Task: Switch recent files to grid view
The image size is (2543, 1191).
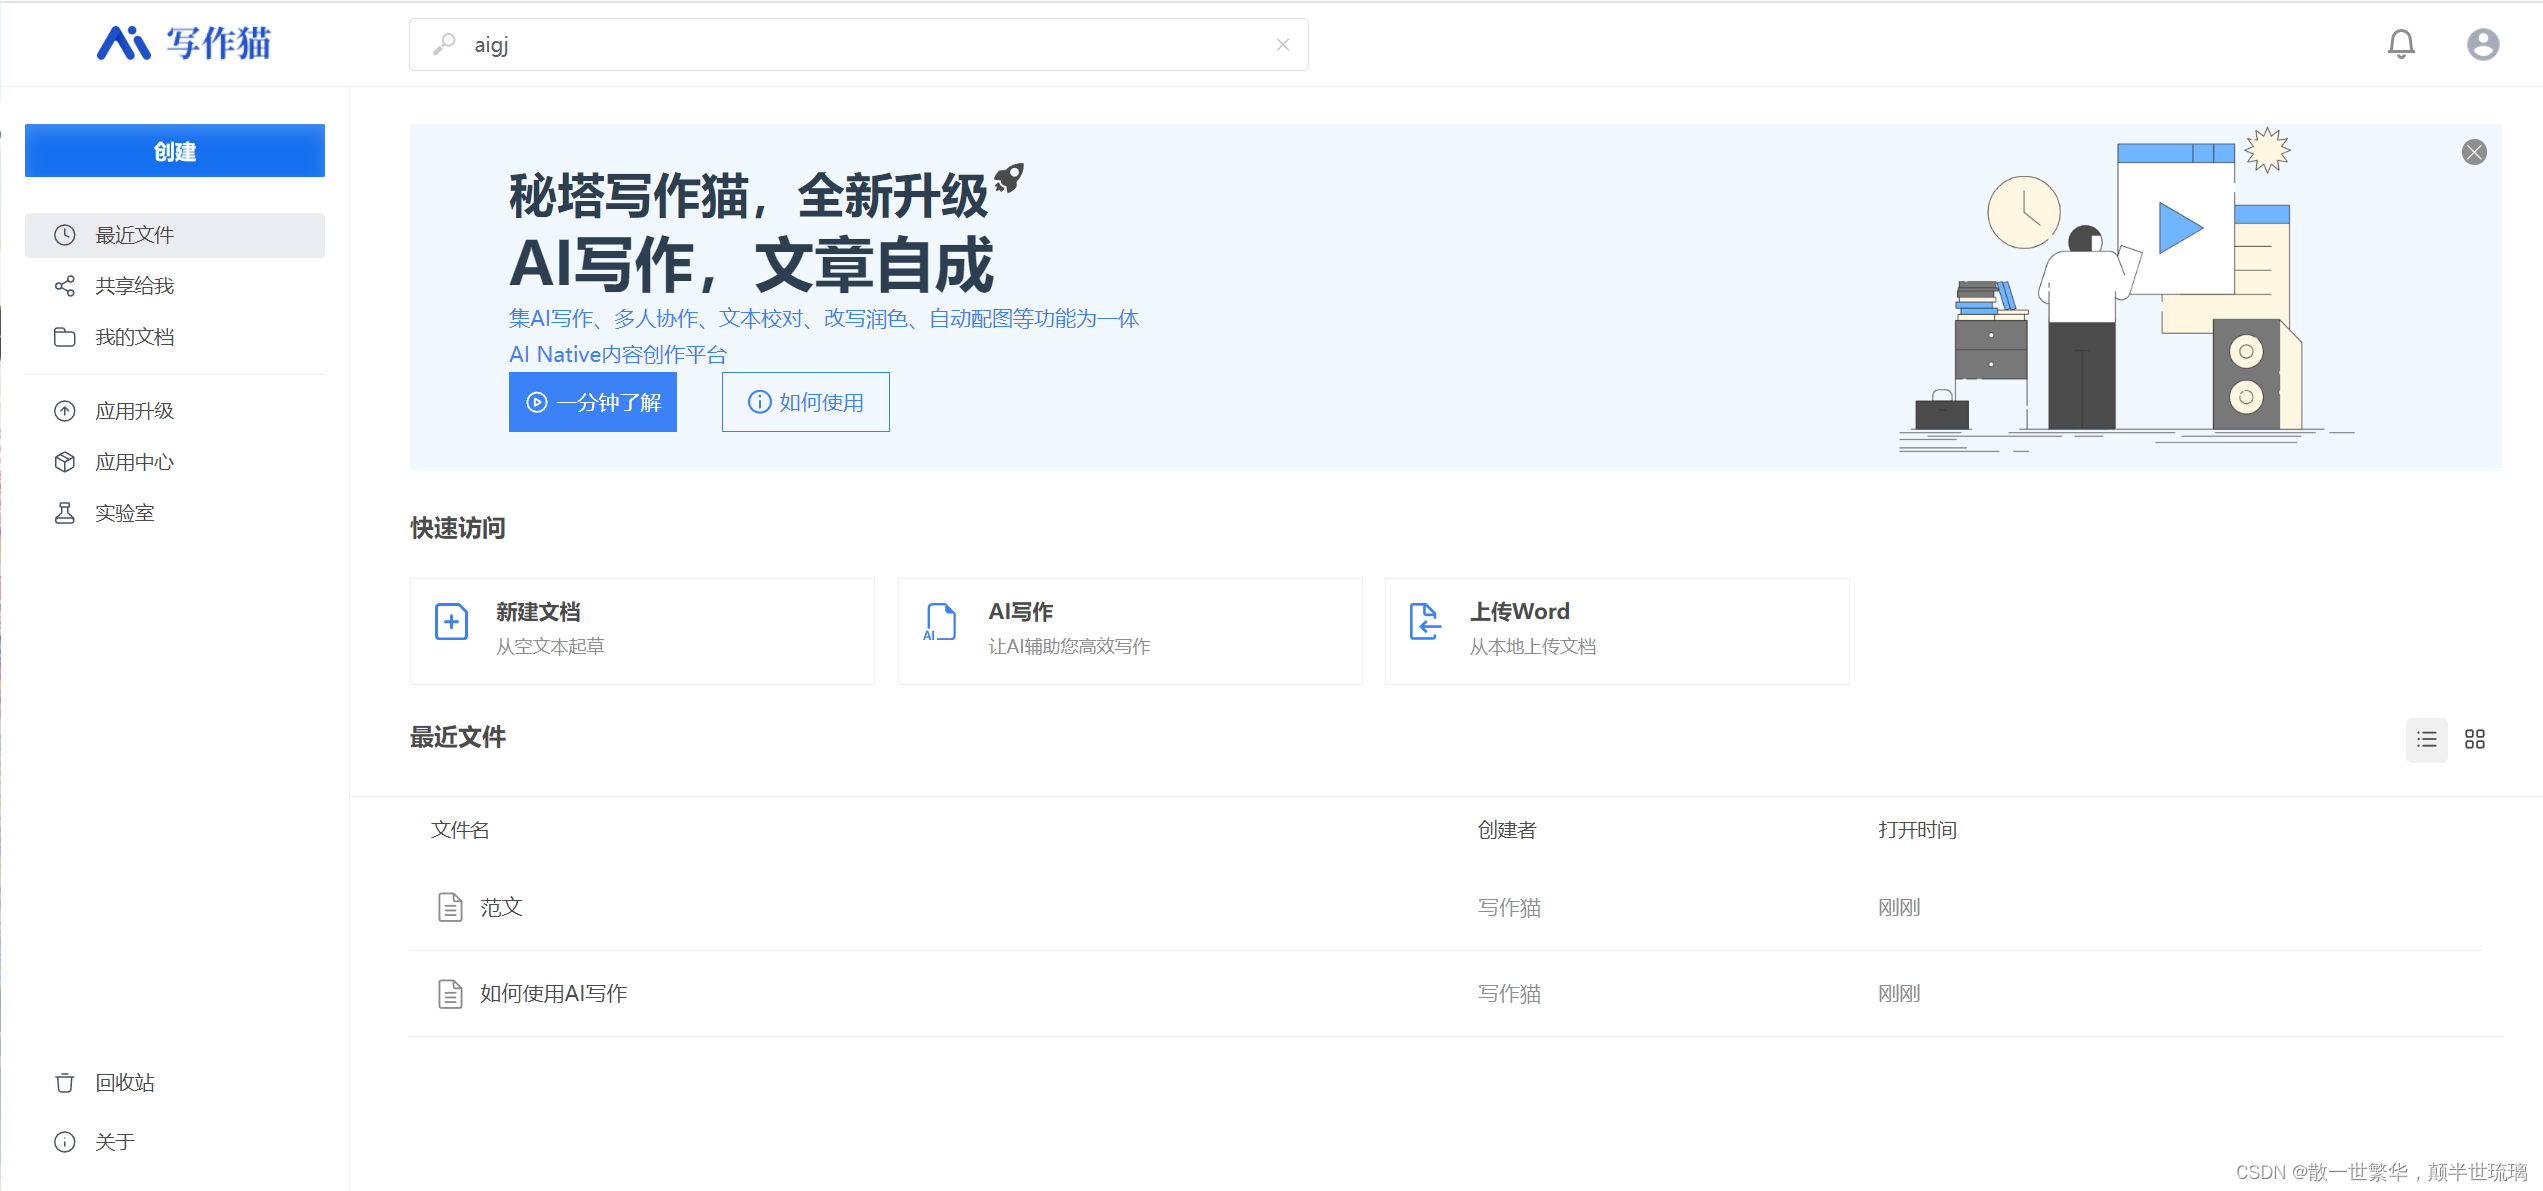Action: pyautogui.click(x=2475, y=740)
